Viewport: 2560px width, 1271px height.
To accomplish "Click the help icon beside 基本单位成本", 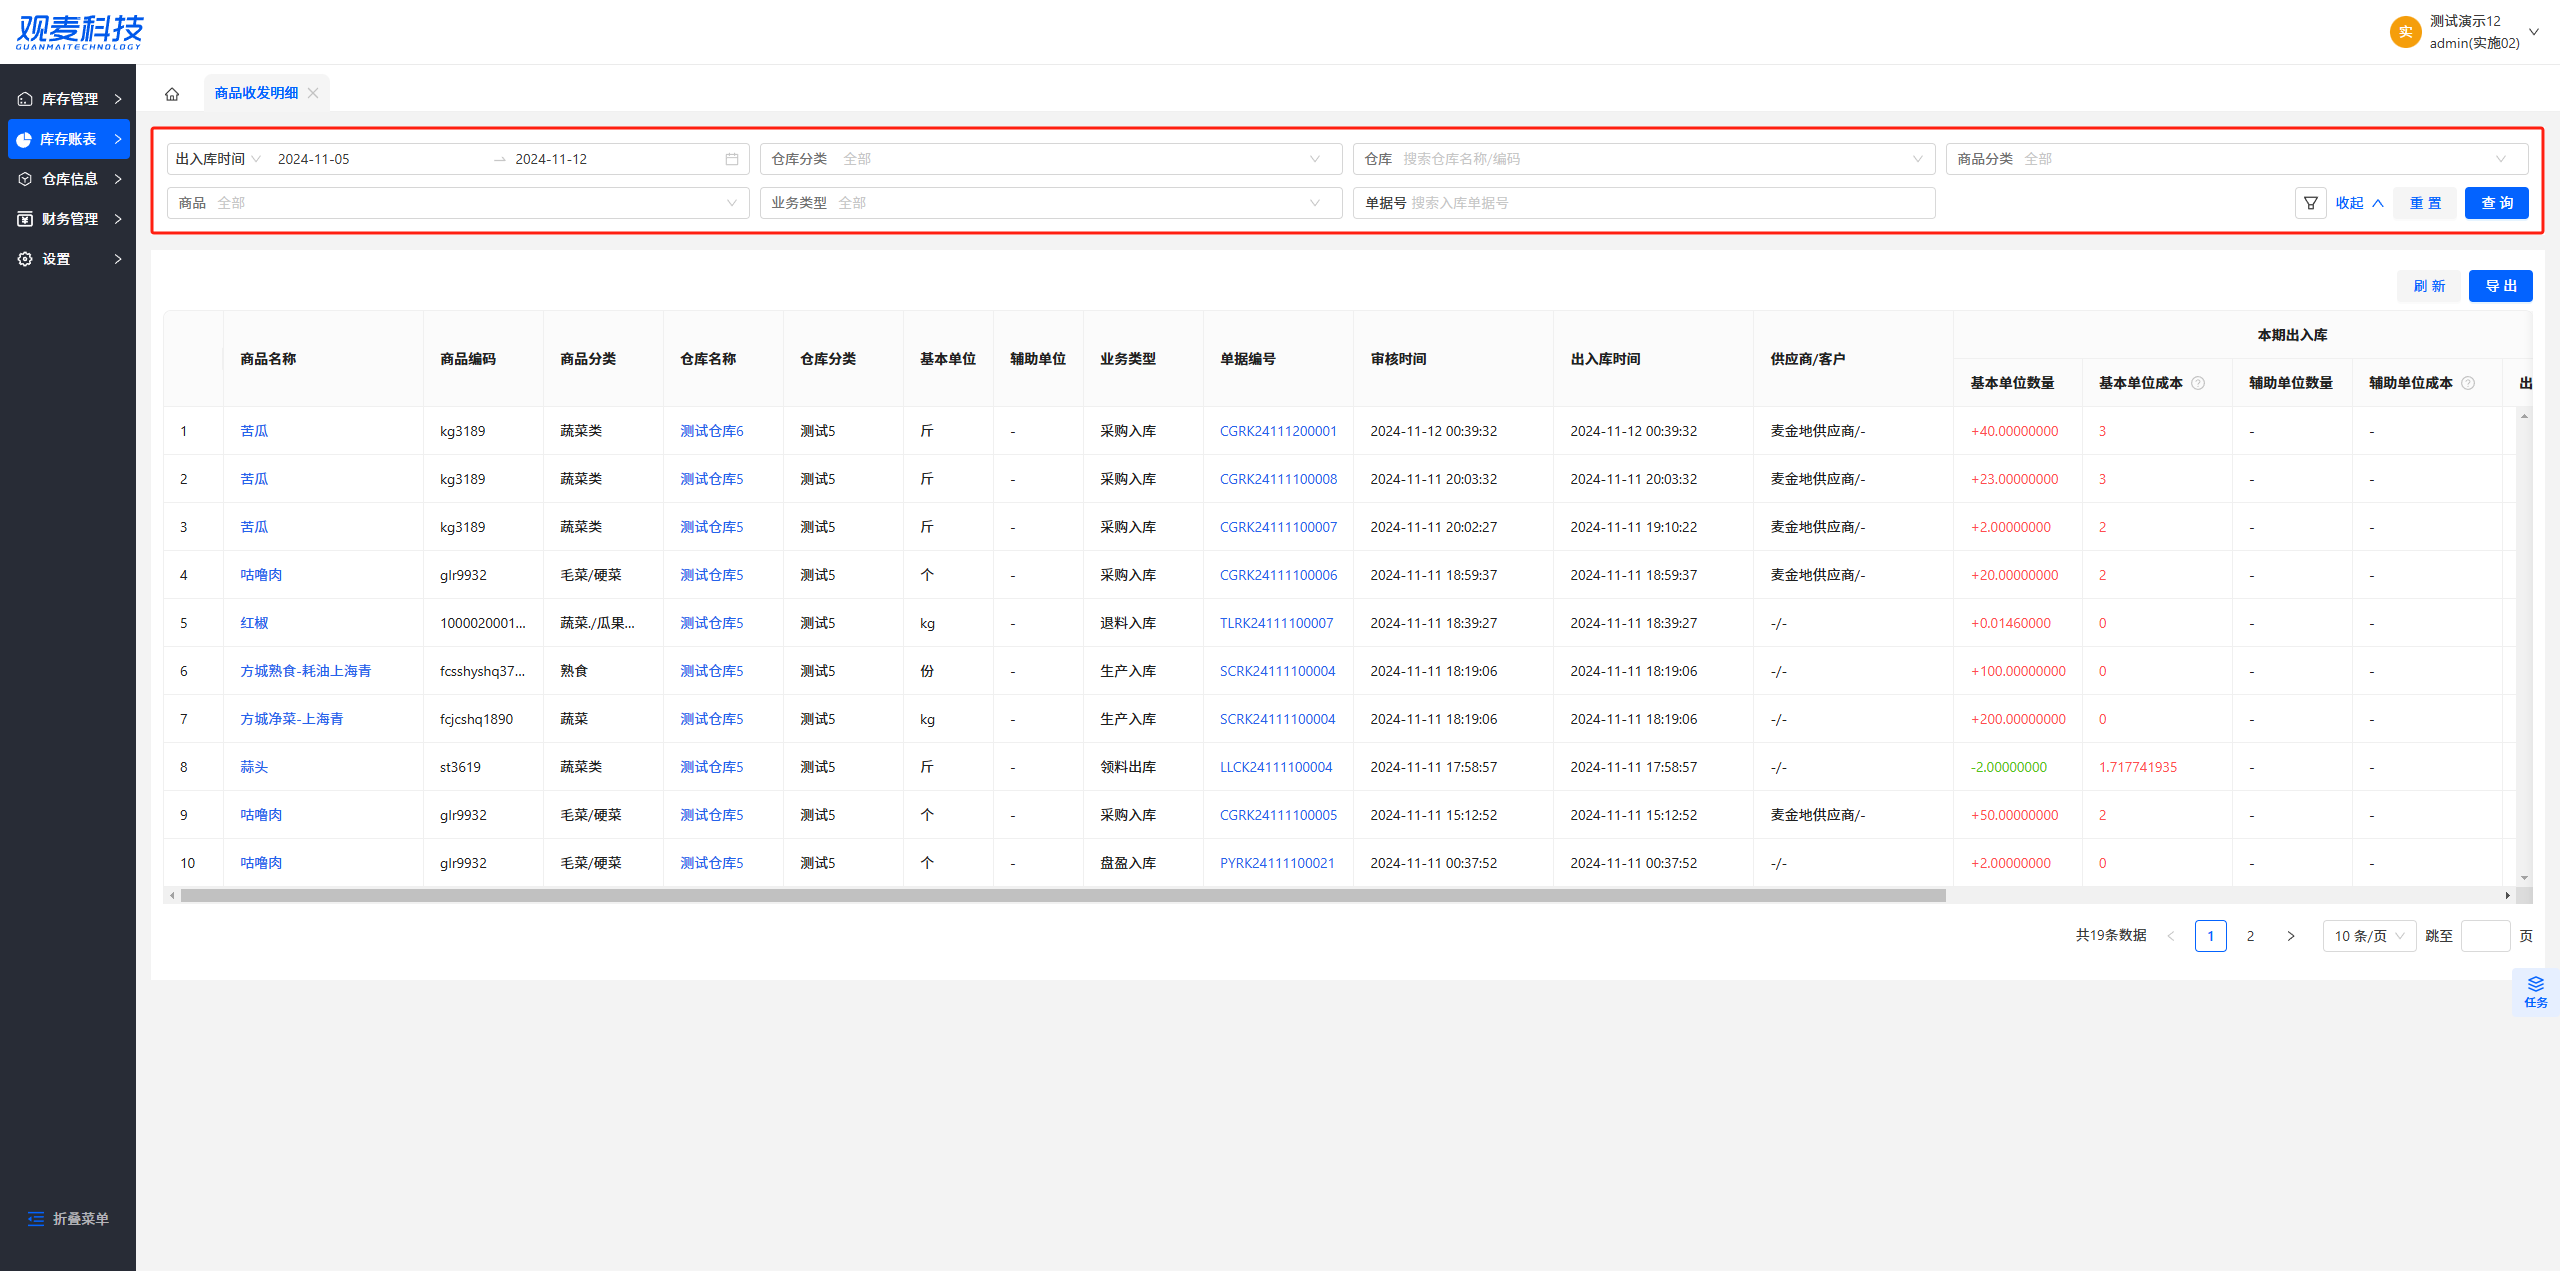I will coord(2198,383).
